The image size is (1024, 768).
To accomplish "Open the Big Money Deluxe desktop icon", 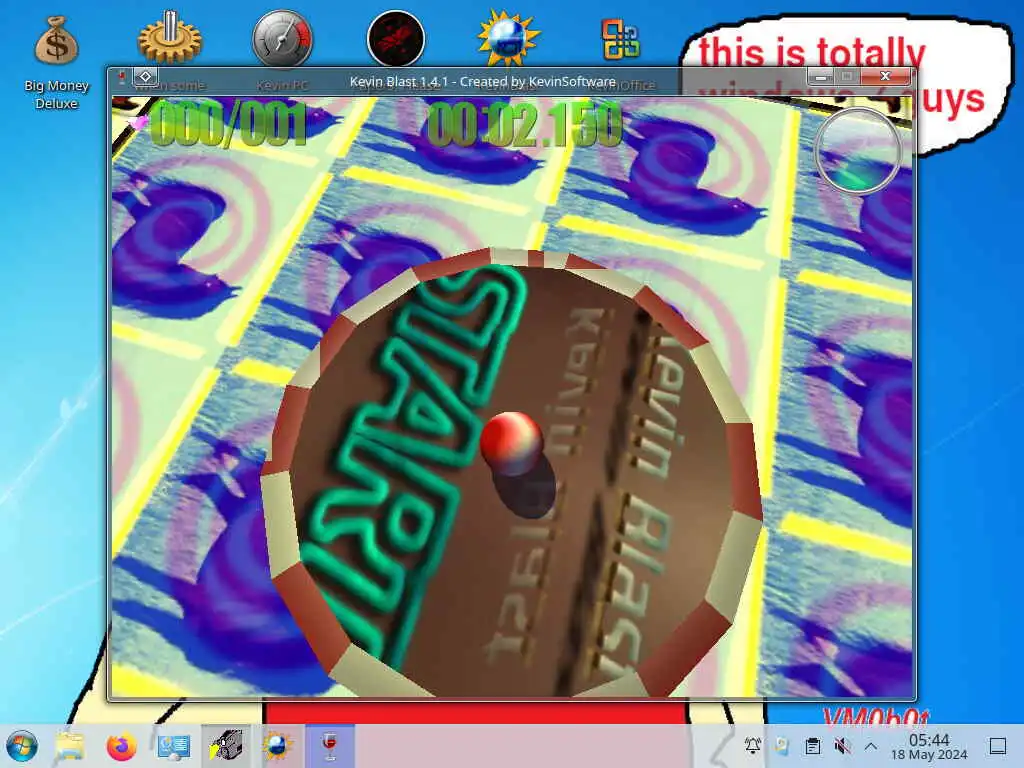I will (x=56, y=61).
